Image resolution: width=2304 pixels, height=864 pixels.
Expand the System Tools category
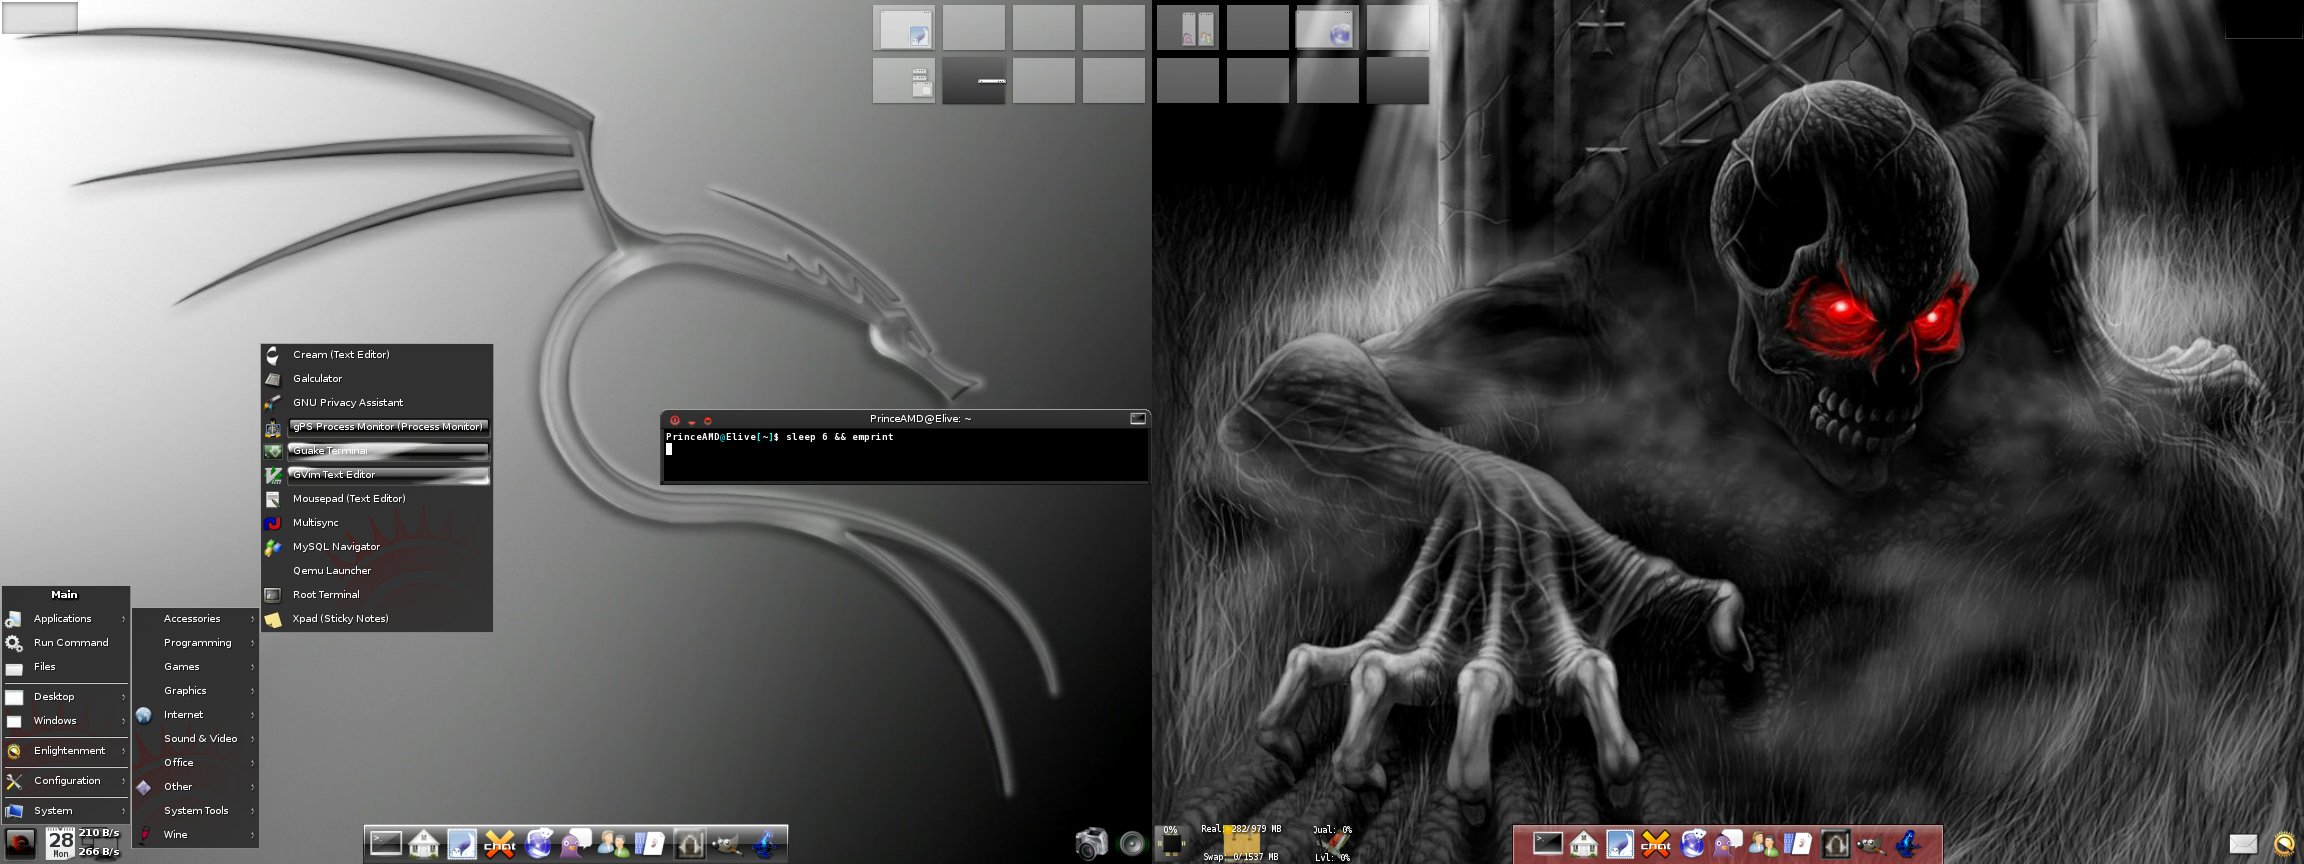coord(196,811)
